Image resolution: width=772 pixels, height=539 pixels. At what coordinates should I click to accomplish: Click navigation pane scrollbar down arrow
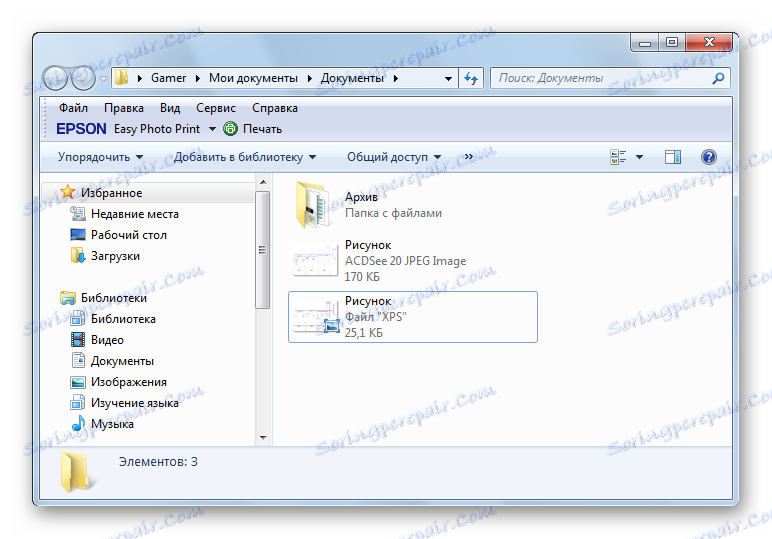(x=263, y=438)
